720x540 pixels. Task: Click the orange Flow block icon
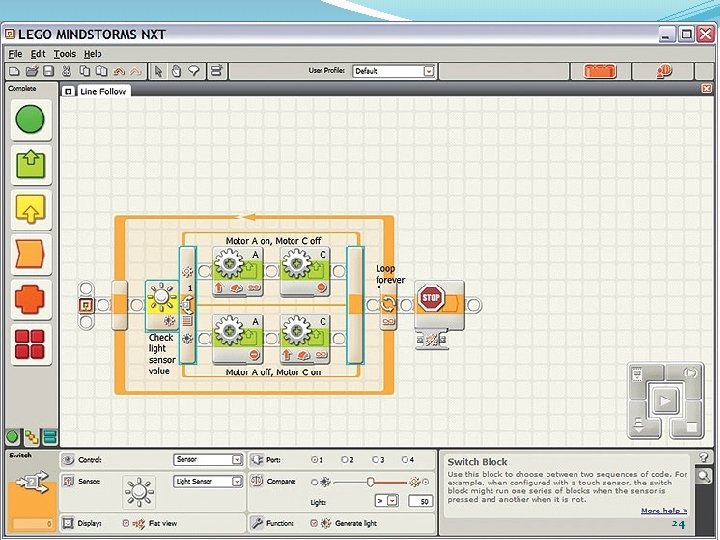point(31,255)
